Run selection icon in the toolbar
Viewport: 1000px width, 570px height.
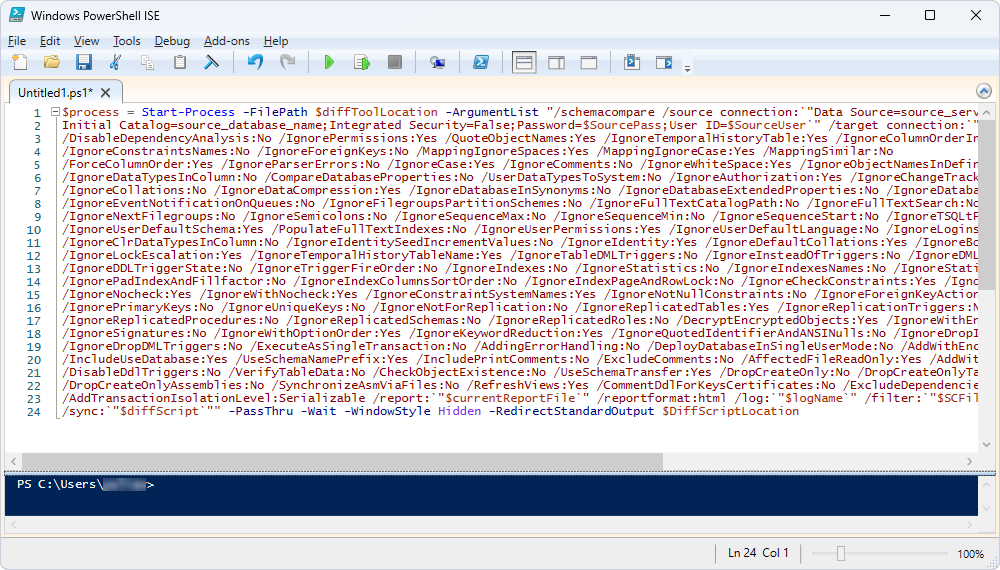(x=362, y=62)
